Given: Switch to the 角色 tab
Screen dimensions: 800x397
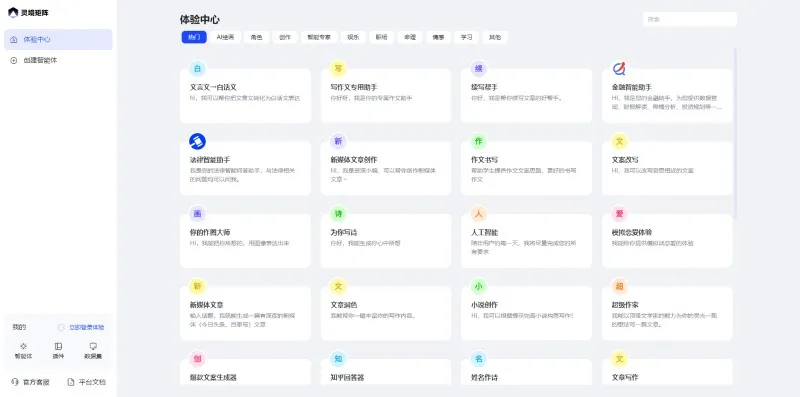Looking at the screenshot, I should [256, 37].
